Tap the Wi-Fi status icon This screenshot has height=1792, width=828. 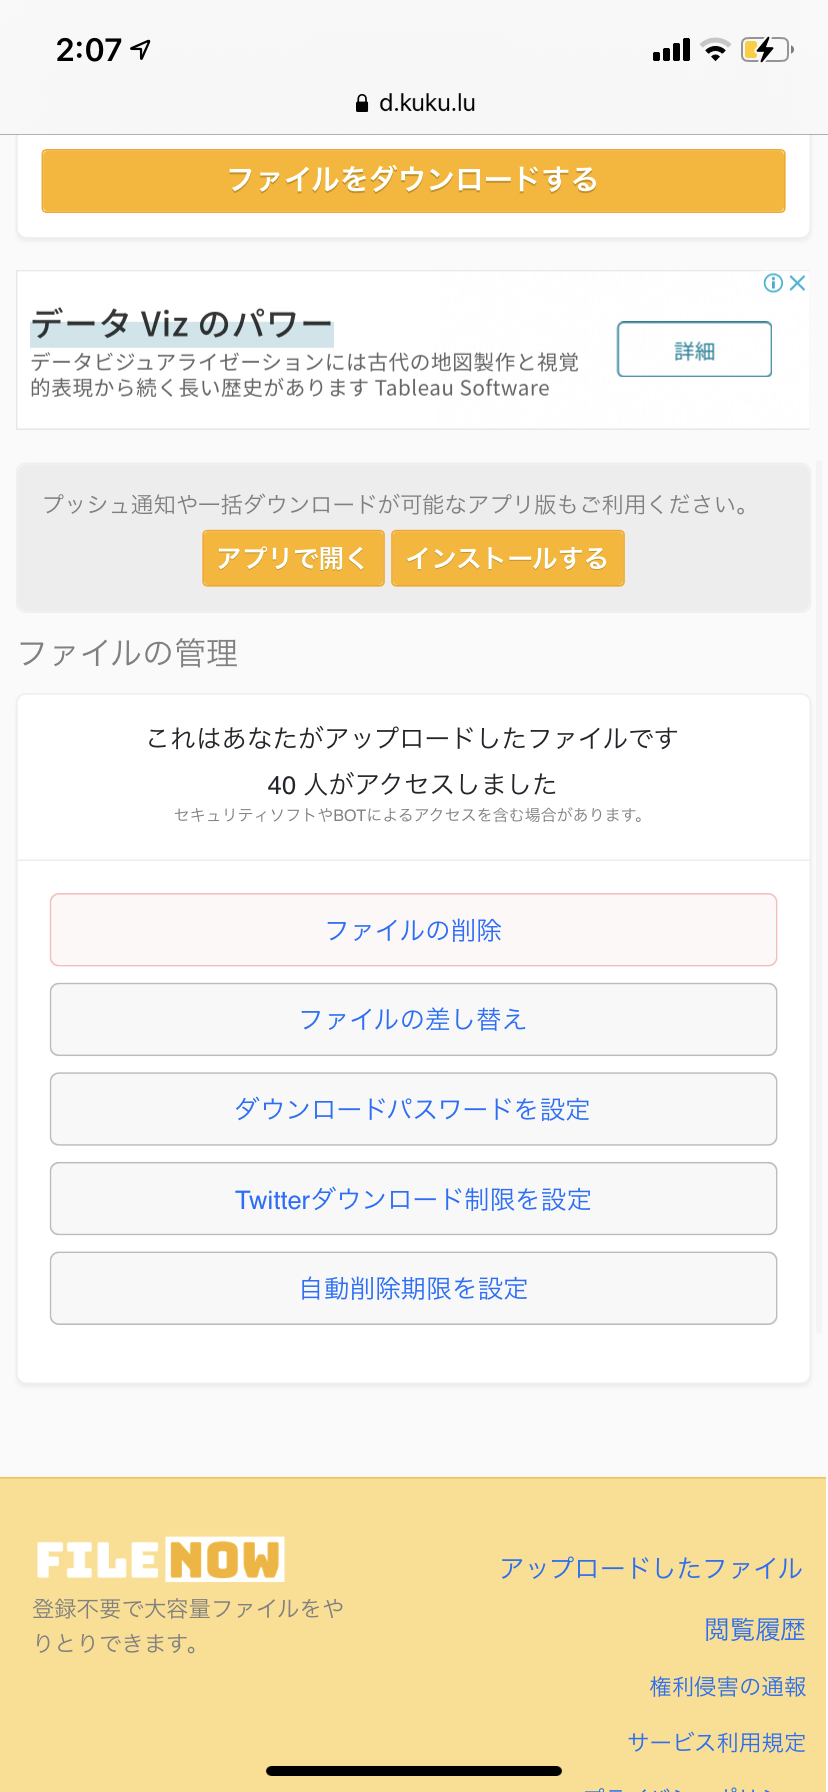tap(715, 50)
